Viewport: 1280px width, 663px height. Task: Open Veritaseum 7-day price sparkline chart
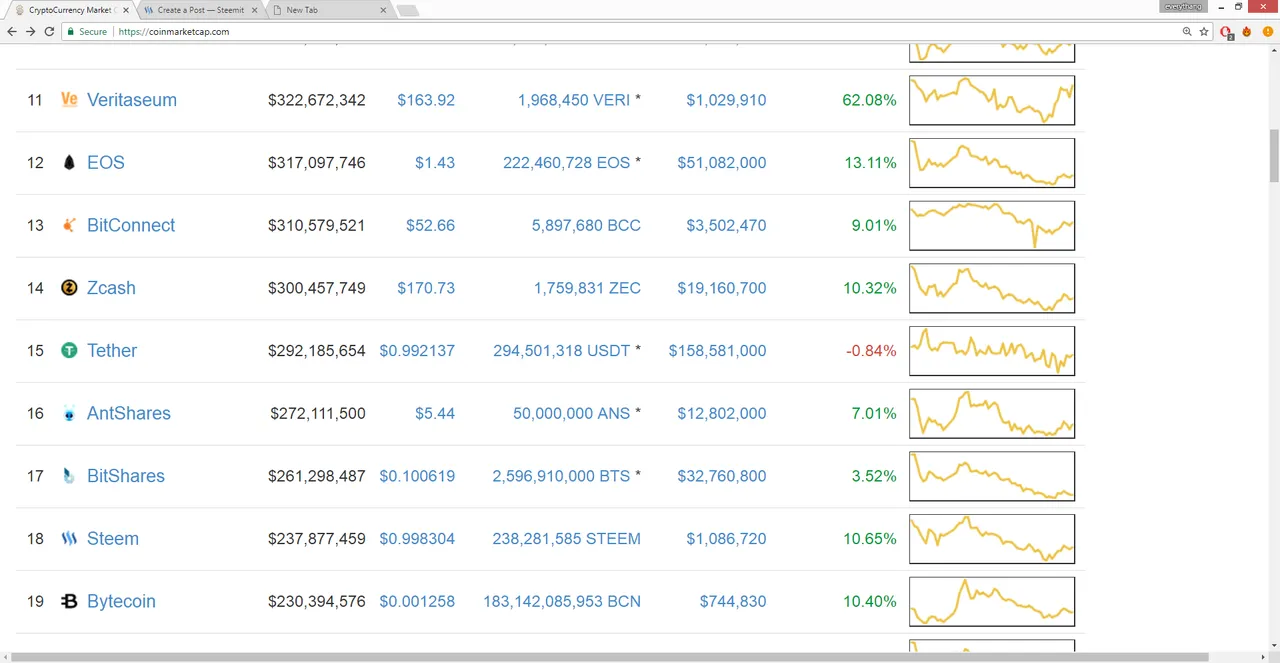point(992,100)
